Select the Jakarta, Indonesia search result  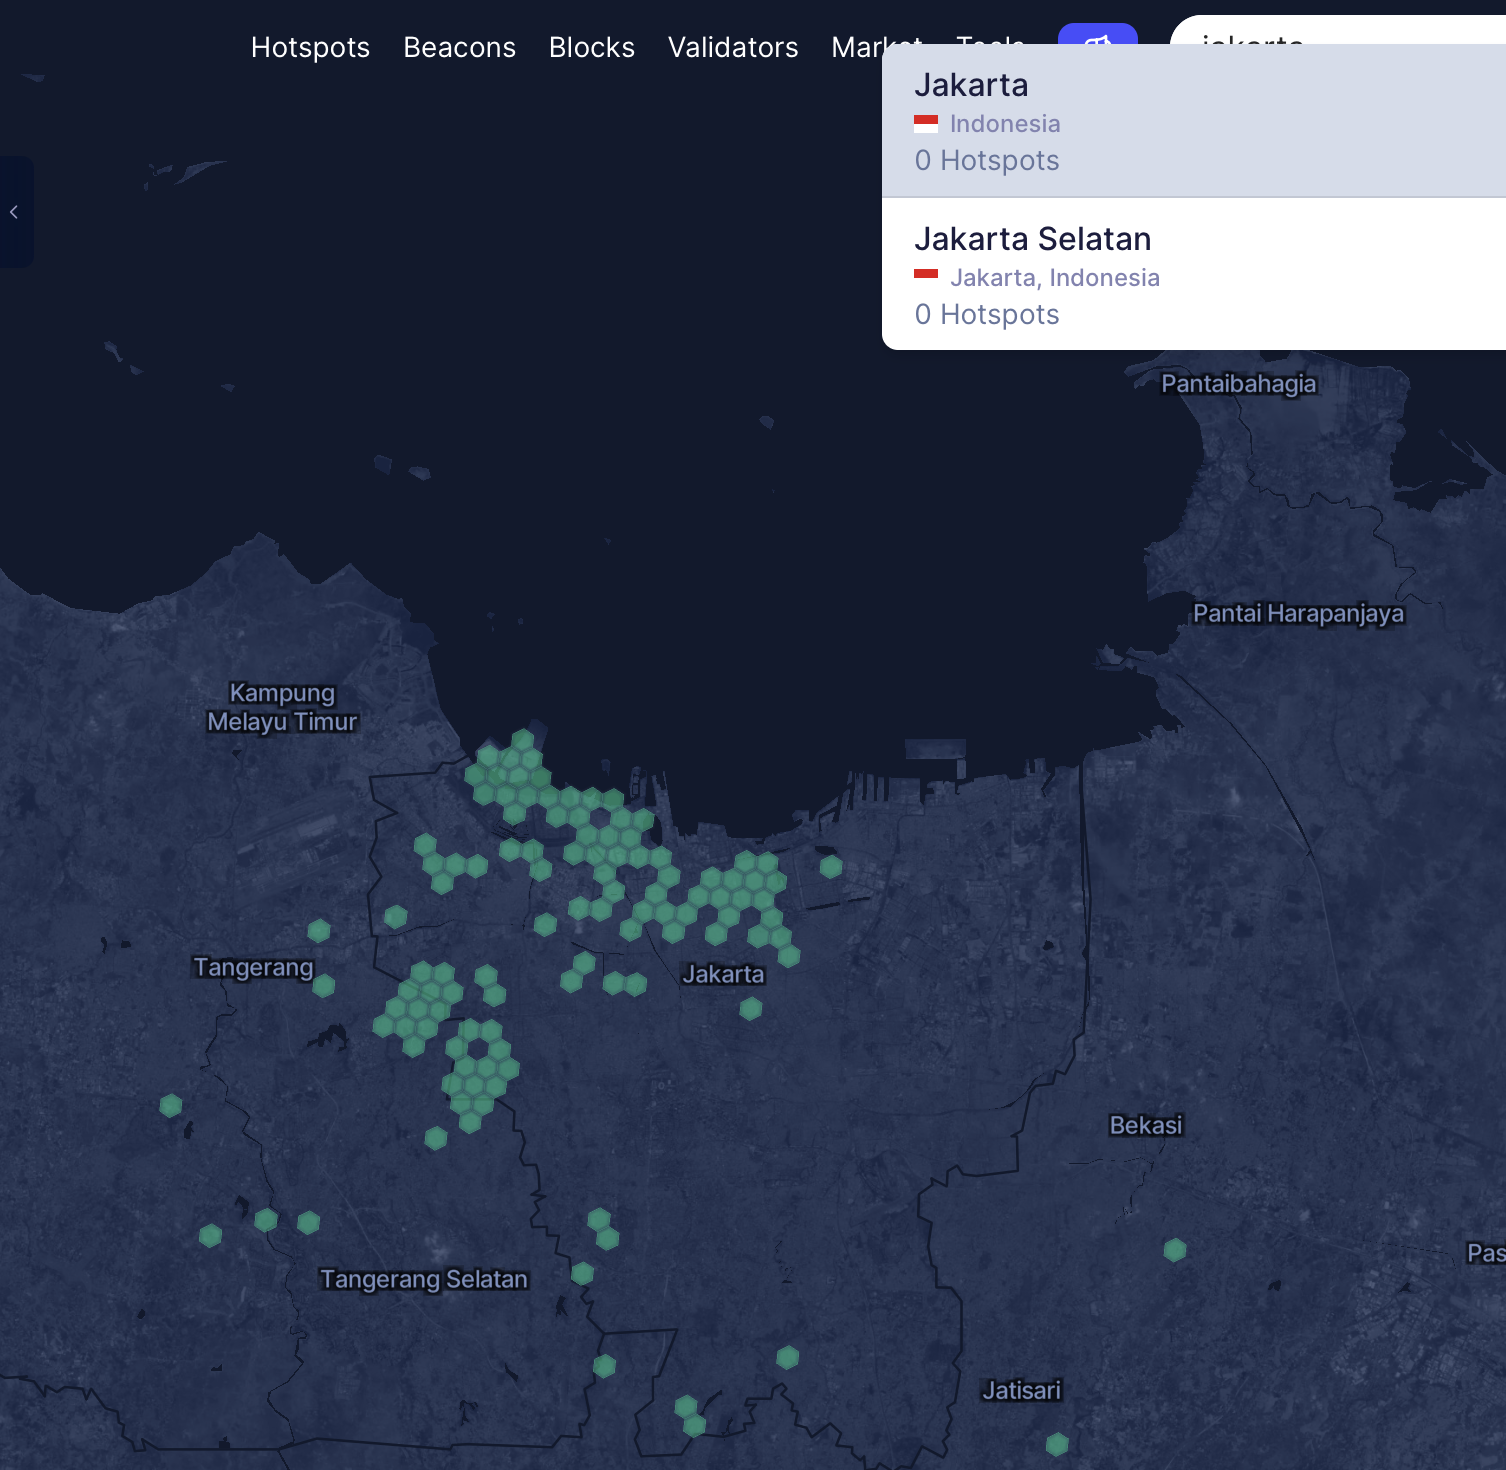coord(1194,121)
